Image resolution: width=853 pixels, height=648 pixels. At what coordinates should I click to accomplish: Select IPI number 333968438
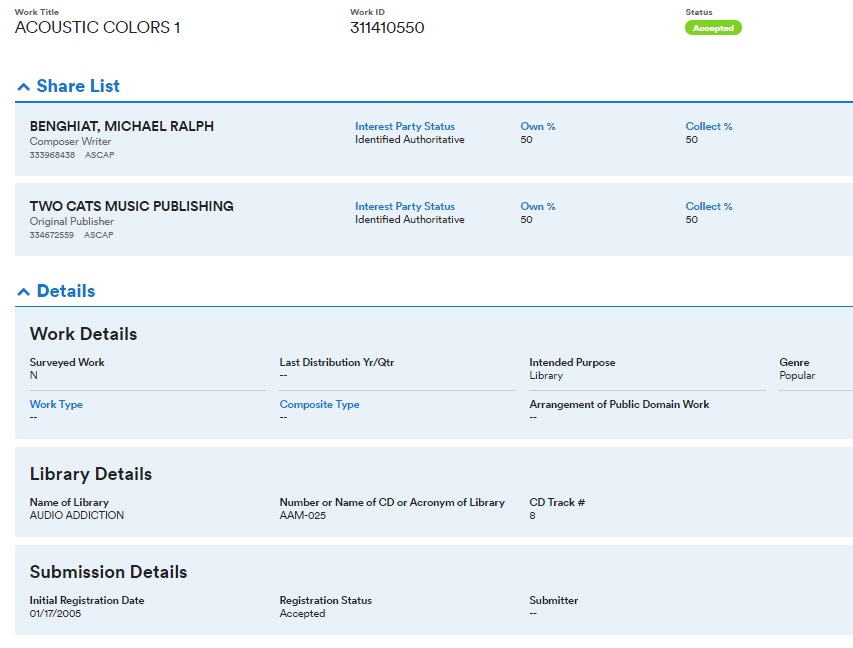click(52, 155)
